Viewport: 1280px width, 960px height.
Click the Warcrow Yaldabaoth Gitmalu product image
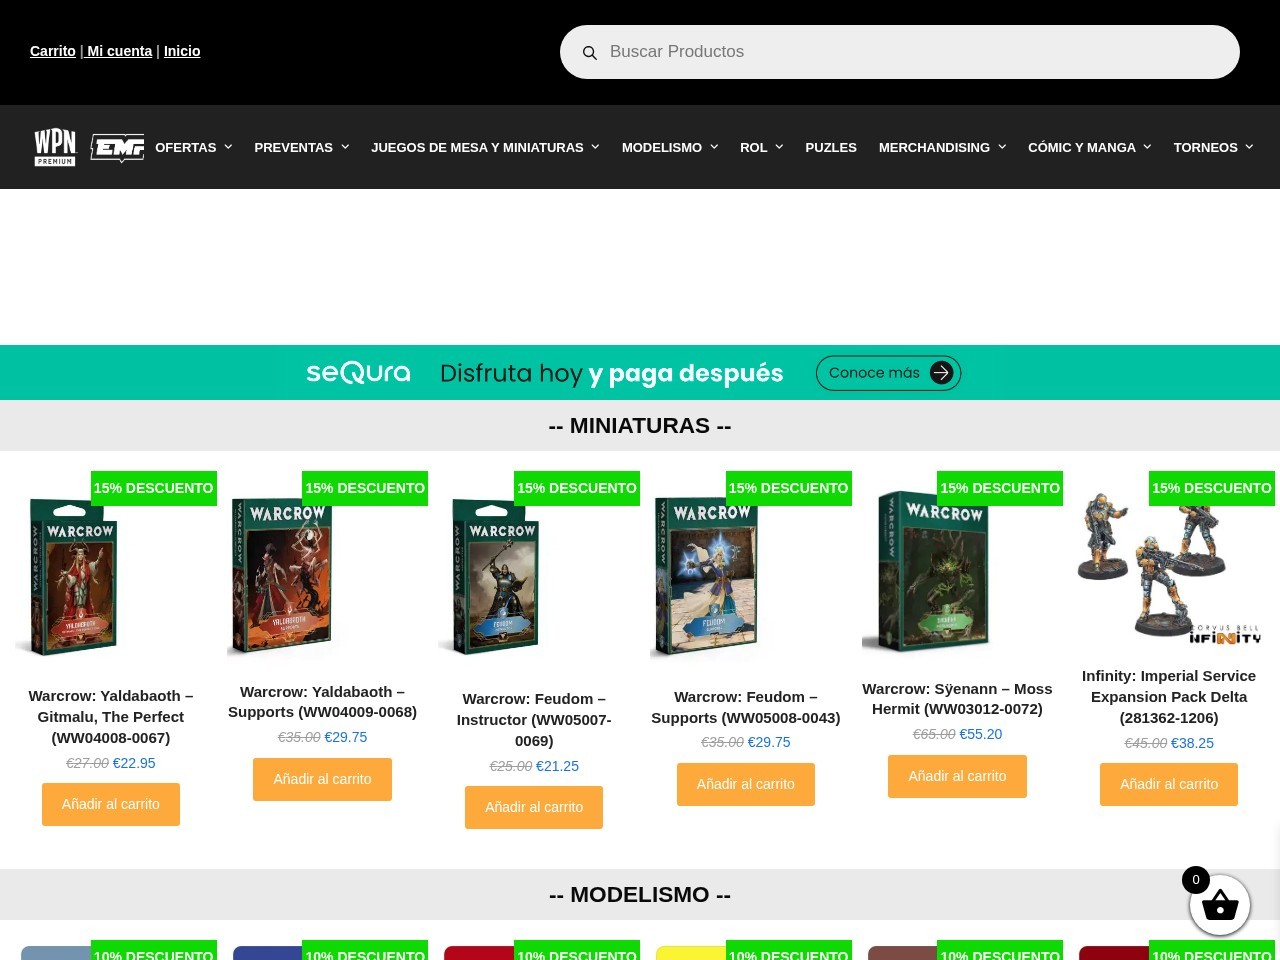tap(71, 576)
